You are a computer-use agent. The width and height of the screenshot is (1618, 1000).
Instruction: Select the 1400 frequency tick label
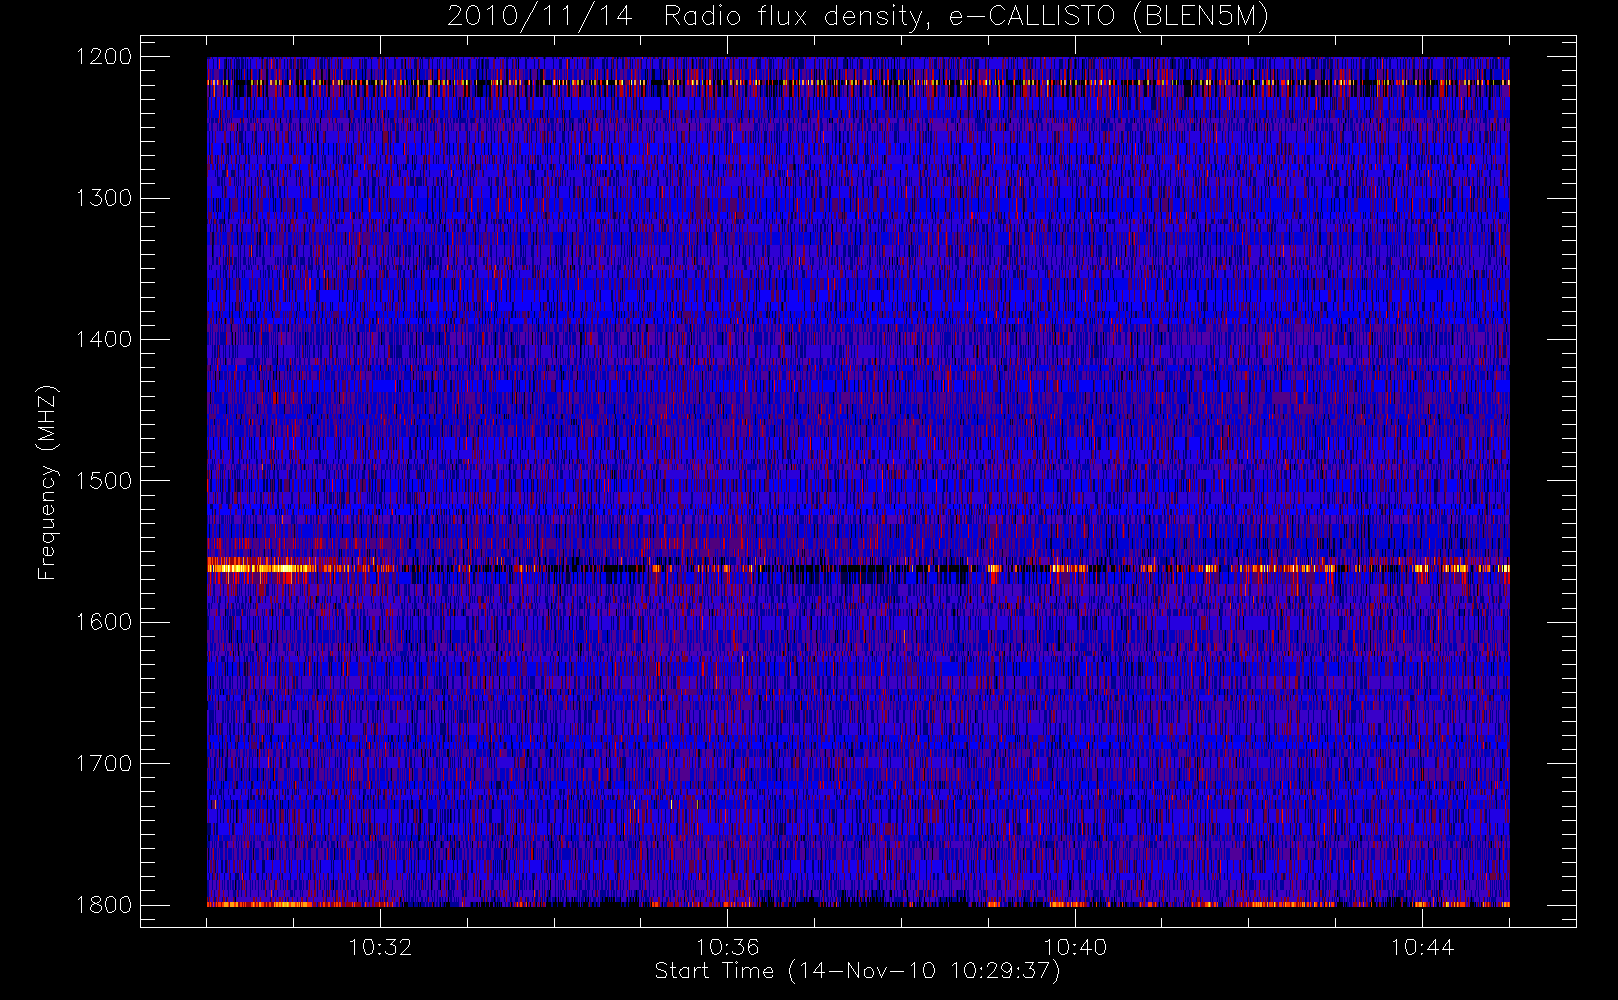104,339
